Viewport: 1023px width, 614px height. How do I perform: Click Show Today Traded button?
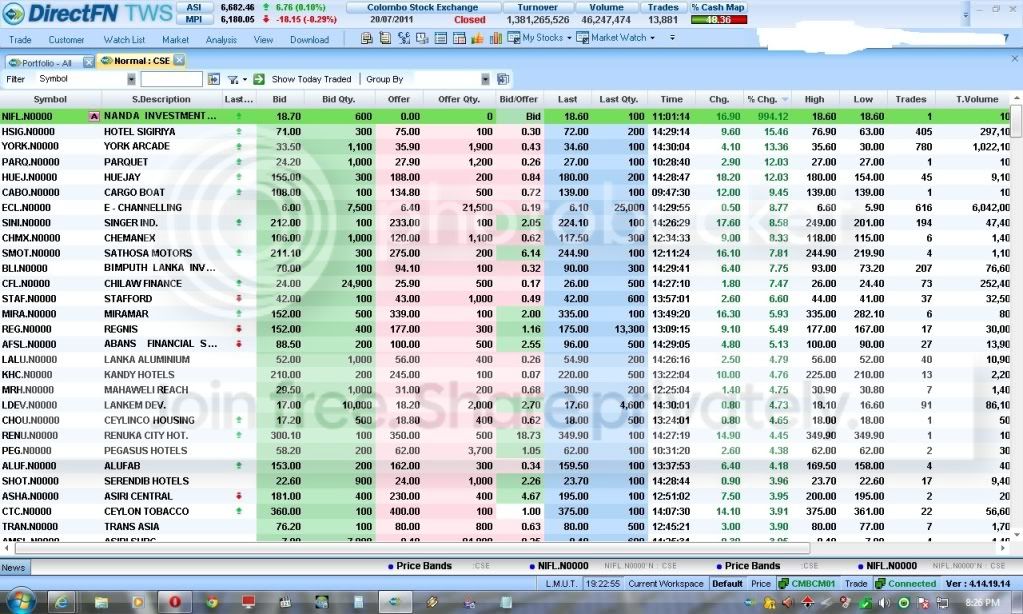pos(311,79)
